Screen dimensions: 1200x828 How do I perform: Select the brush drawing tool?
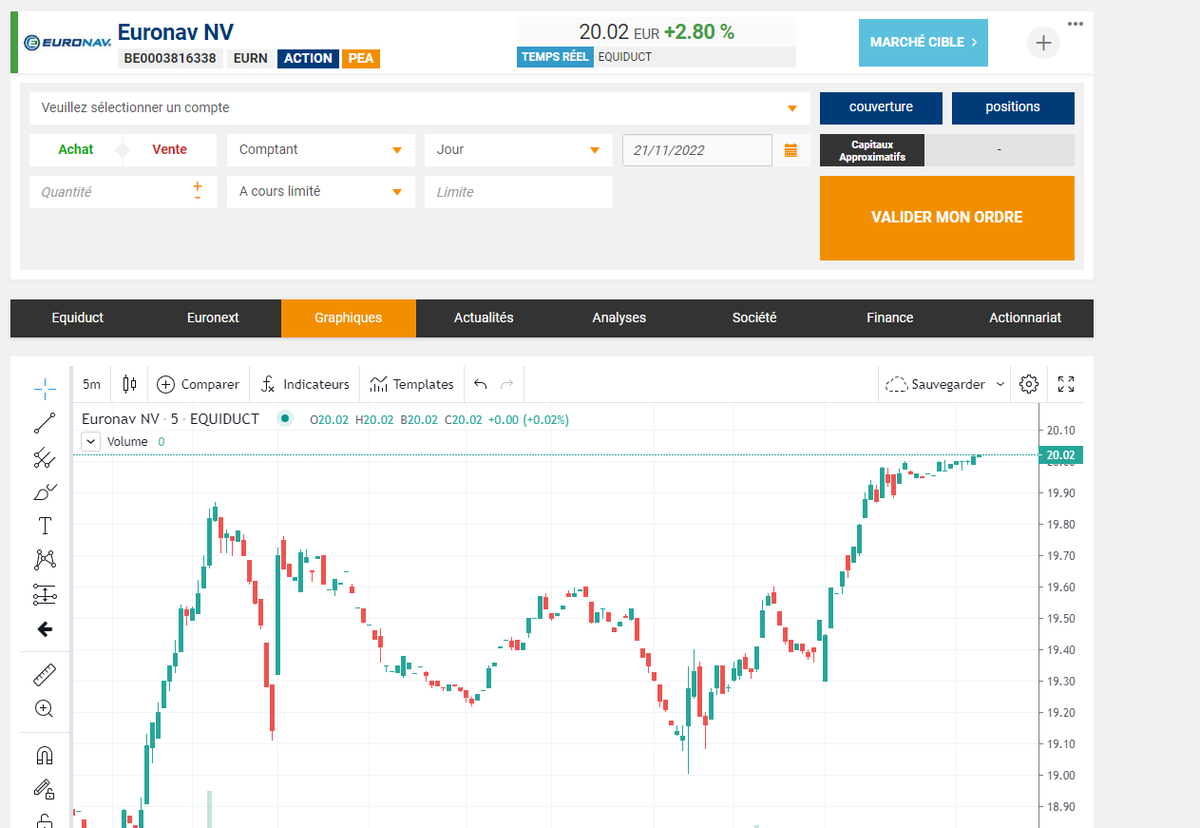(44, 492)
